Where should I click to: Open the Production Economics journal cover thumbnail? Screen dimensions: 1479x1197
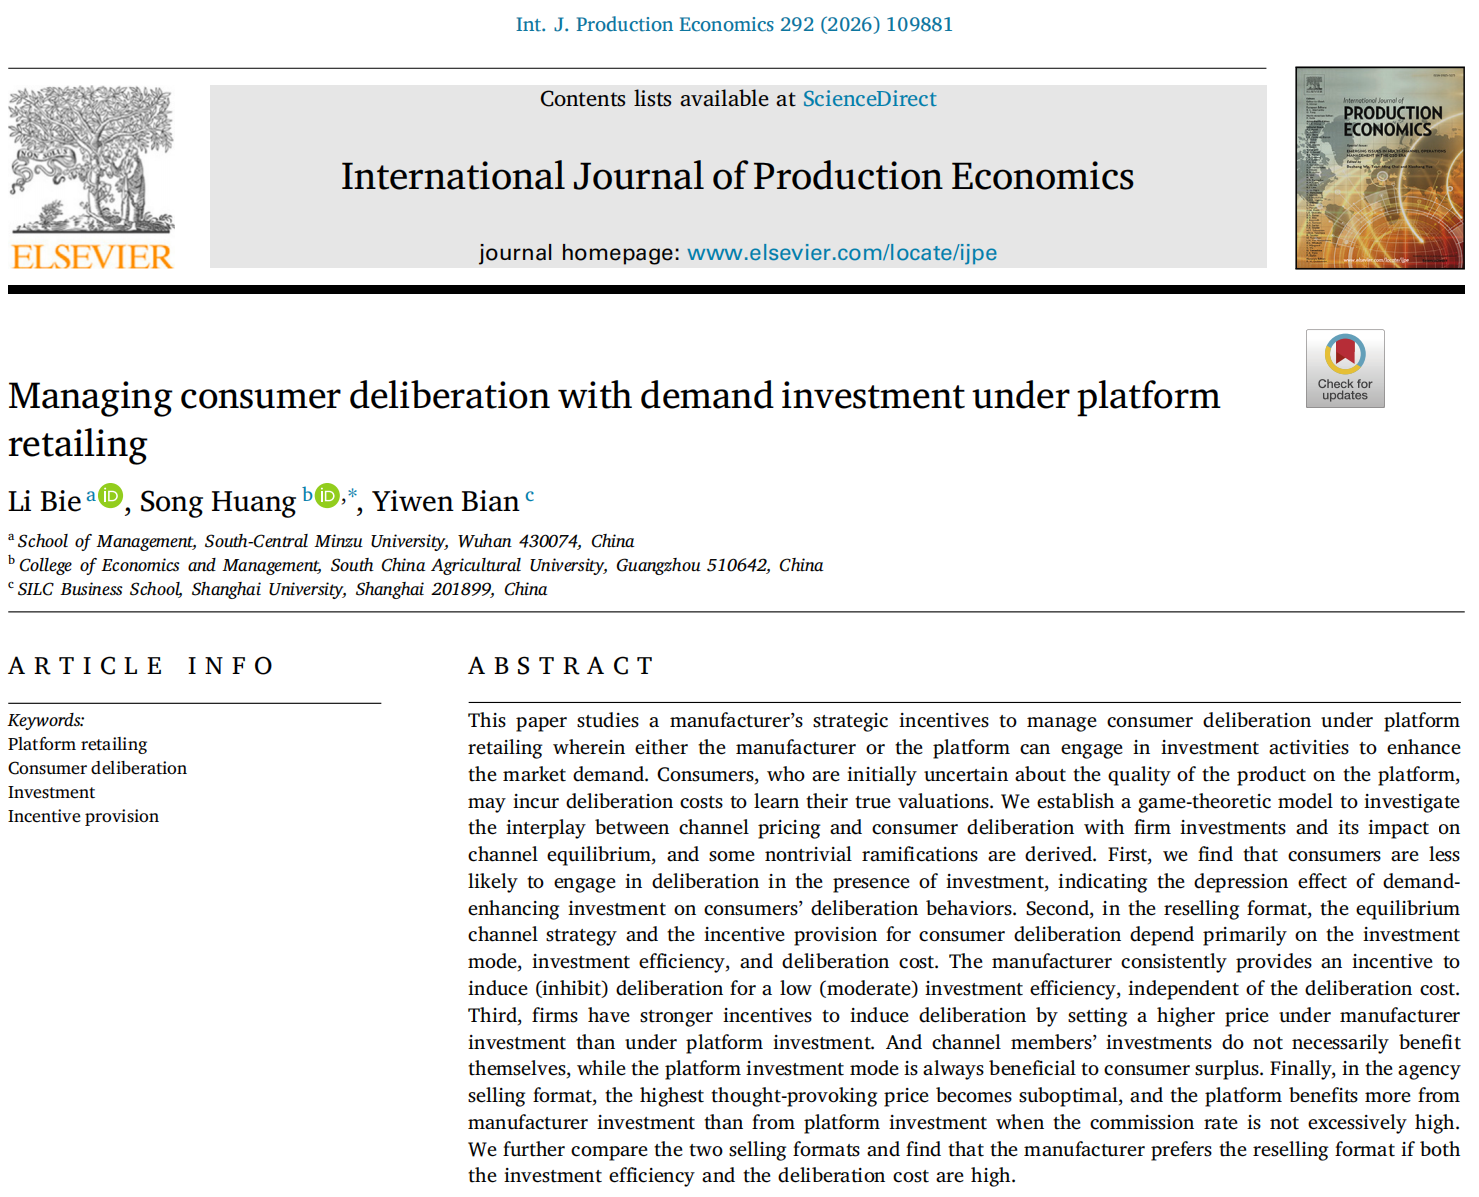1379,168
